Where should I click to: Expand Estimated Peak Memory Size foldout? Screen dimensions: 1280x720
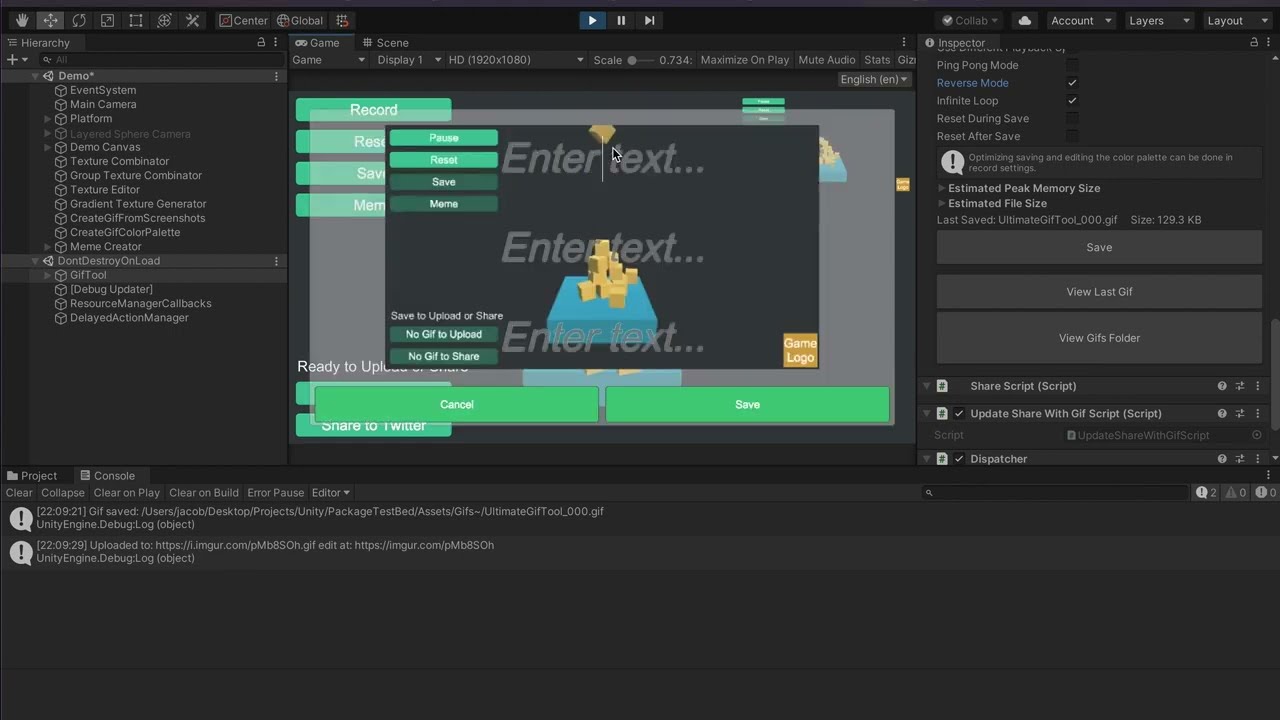(942, 188)
